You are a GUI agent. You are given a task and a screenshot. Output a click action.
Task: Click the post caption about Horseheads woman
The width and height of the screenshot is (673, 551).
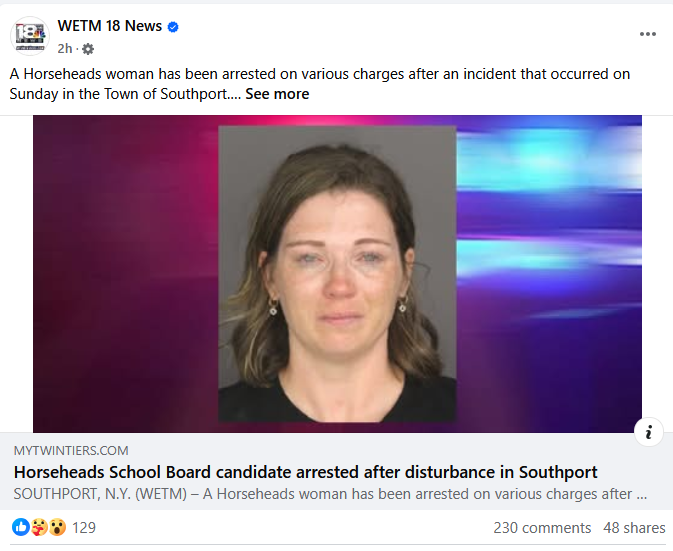click(320, 84)
